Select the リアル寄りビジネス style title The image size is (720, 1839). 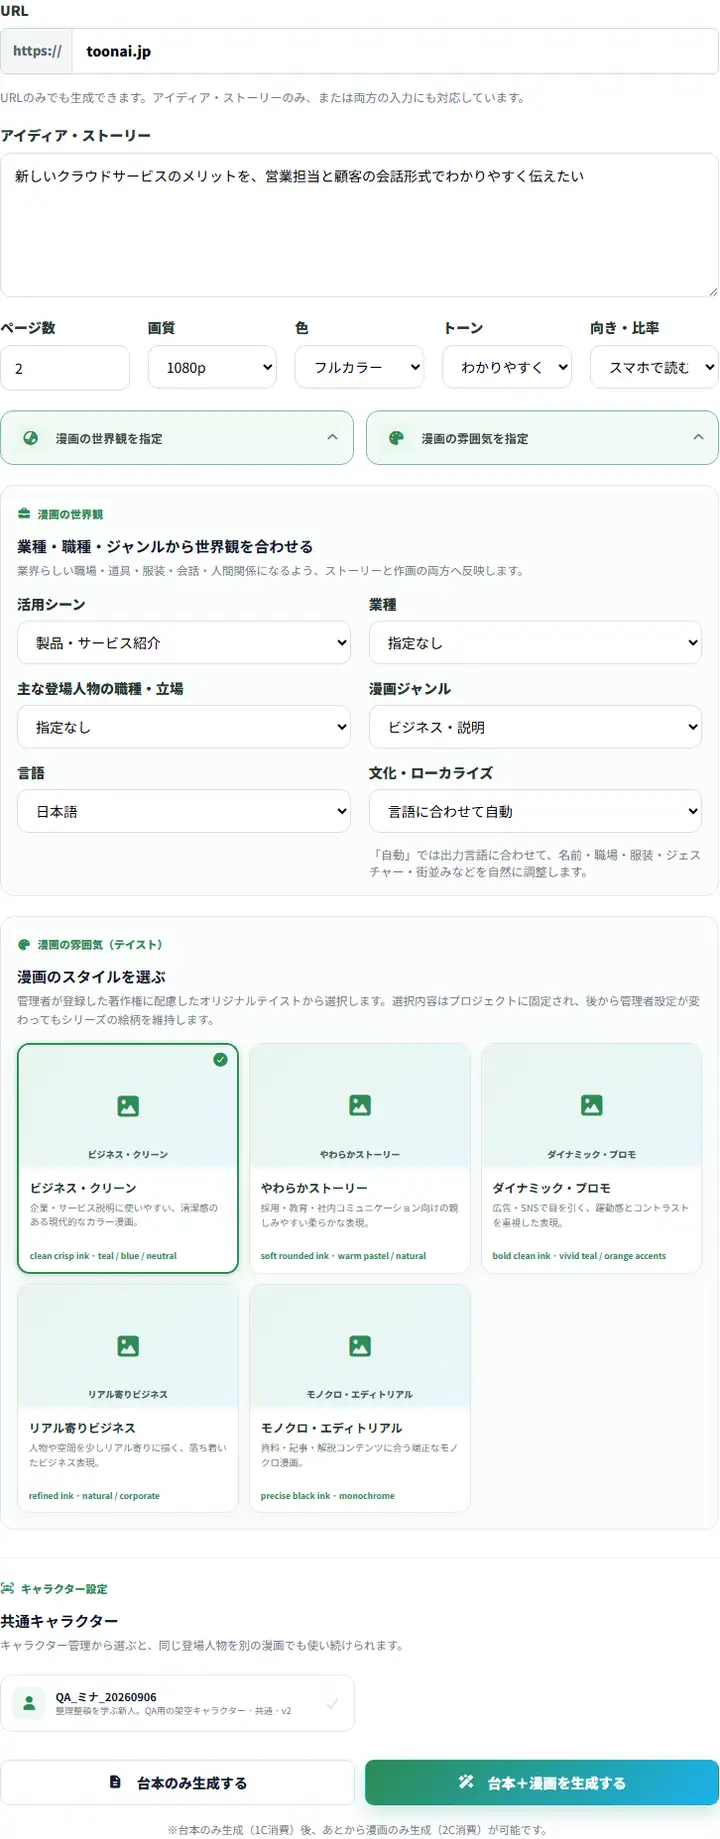(82, 1428)
